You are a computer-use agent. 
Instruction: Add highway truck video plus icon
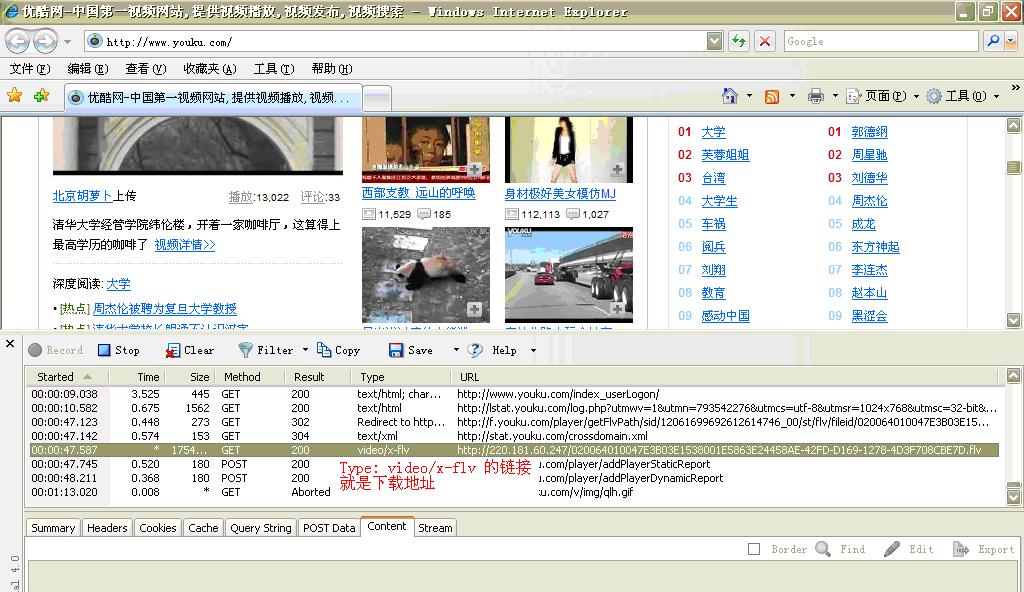coord(617,309)
